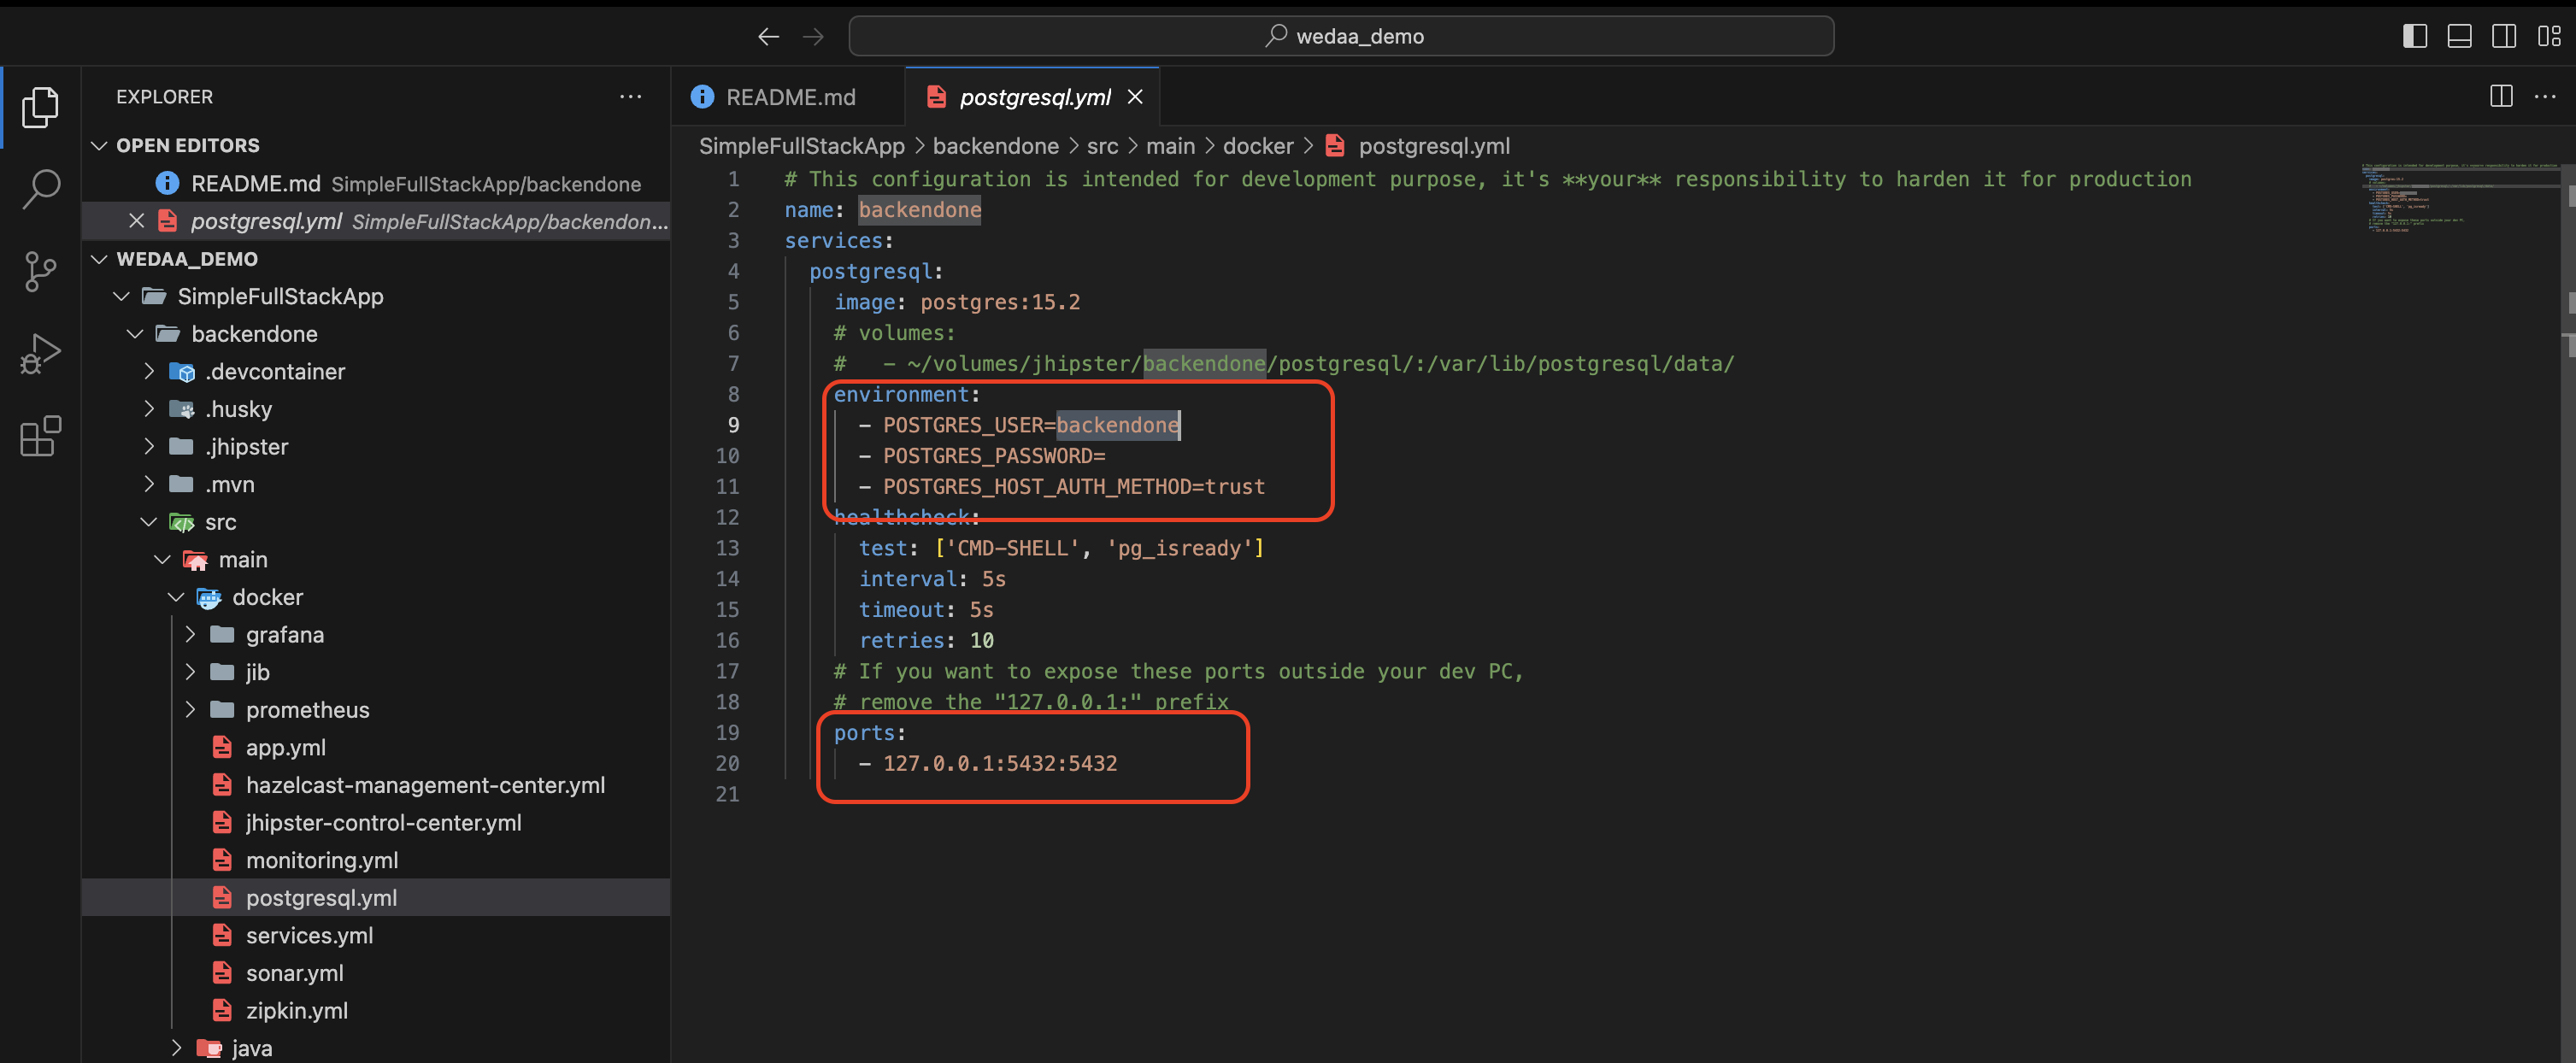Screen dimensions: 2576x1063
Task: Open README.md from Open Editors list
Action: pyautogui.click(x=375, y=183)
